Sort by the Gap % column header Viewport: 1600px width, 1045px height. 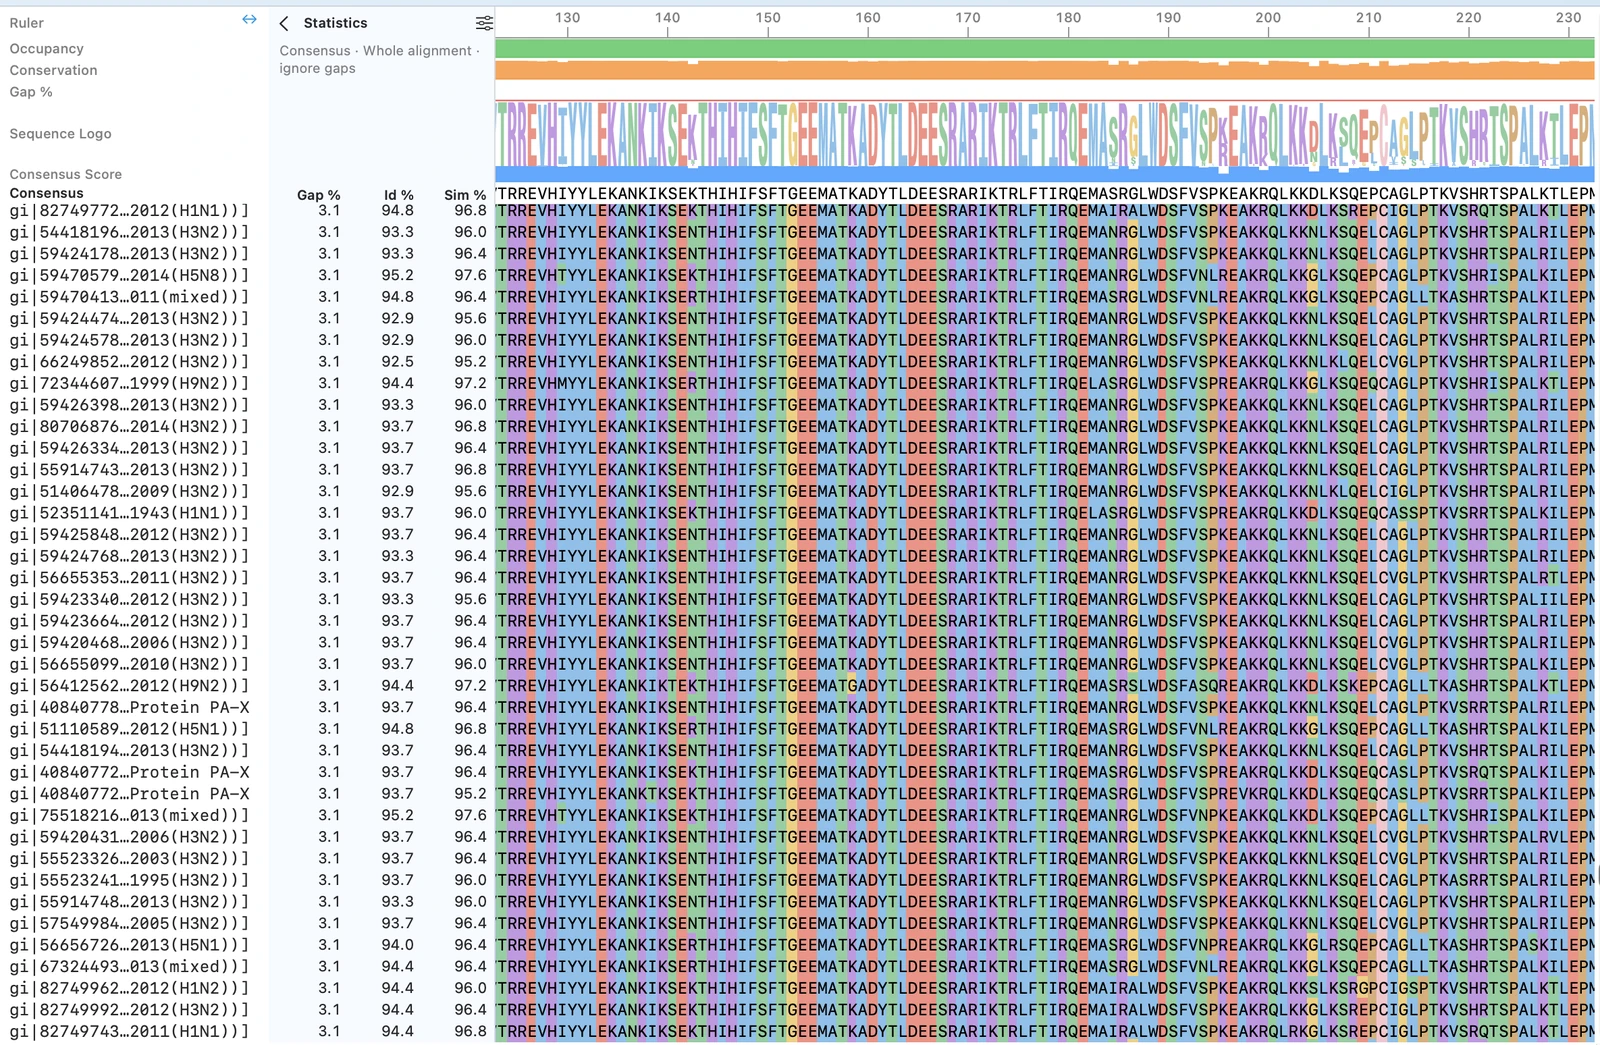tap(319, 195)
